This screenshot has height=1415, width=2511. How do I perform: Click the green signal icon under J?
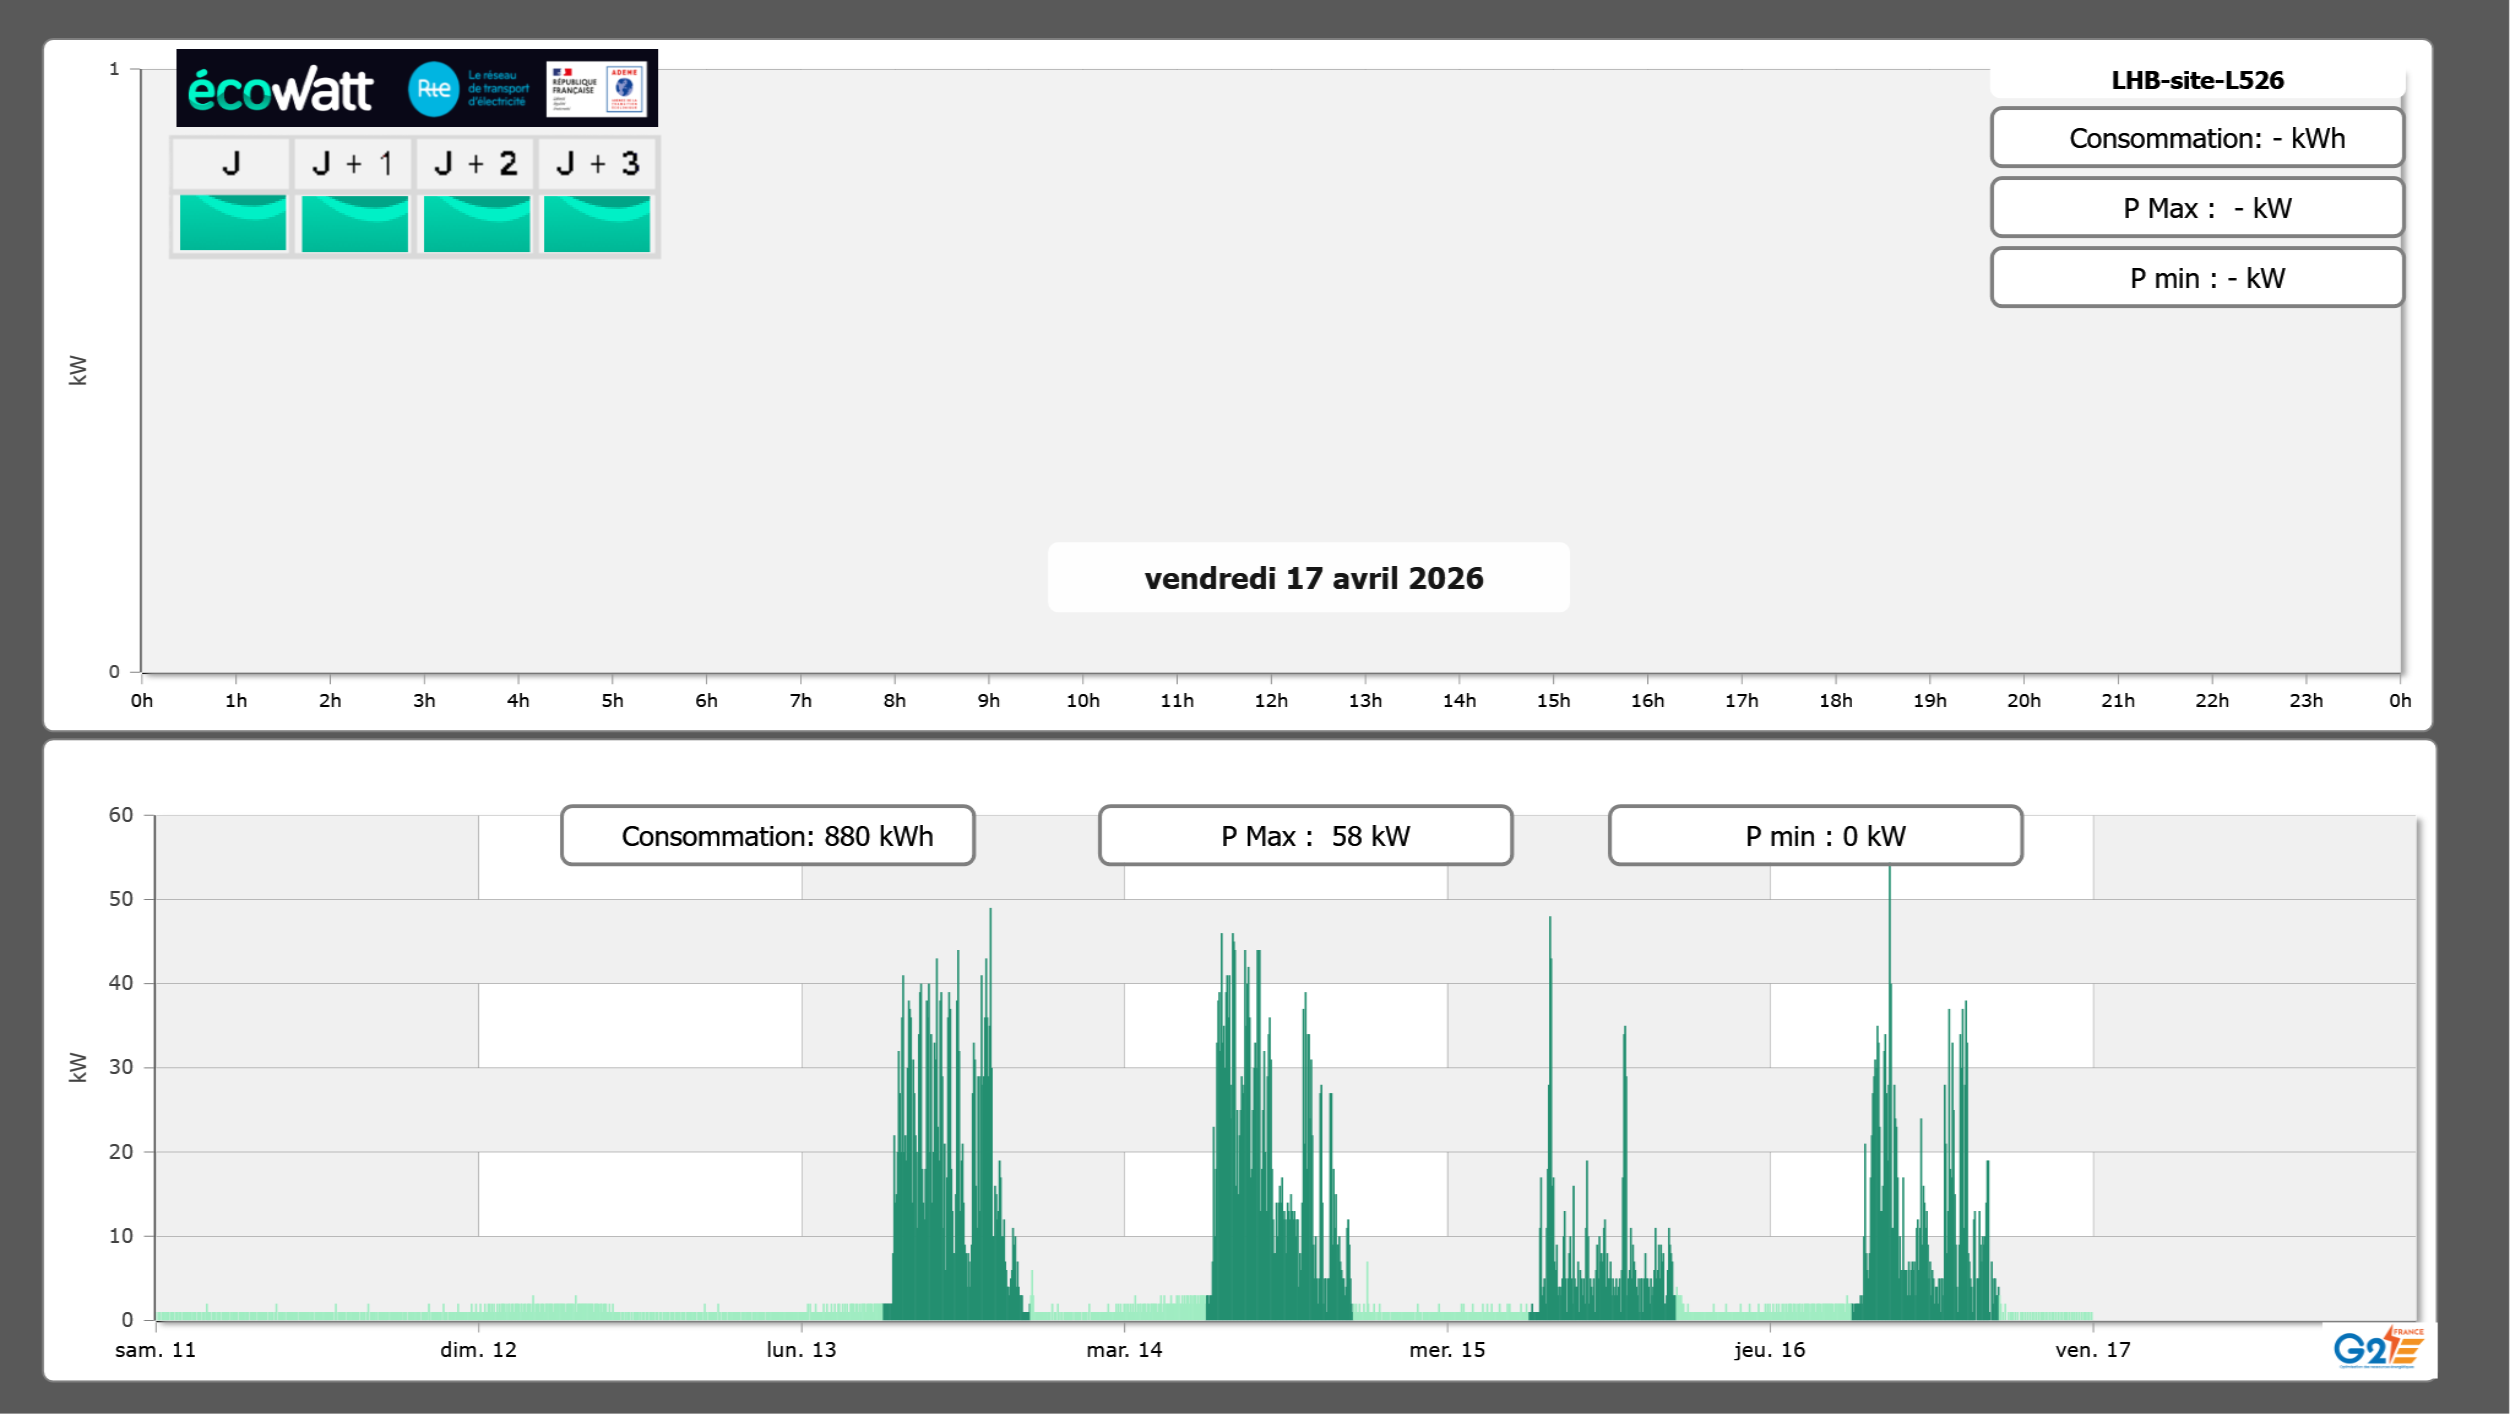point(232,223)
